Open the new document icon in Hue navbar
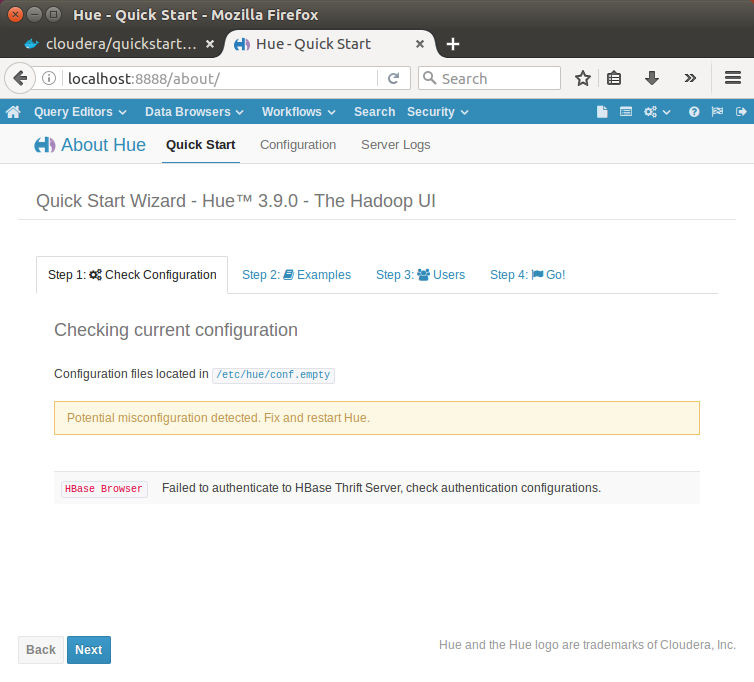The height and width of the screenshot is (682, 754). point(602,112)
